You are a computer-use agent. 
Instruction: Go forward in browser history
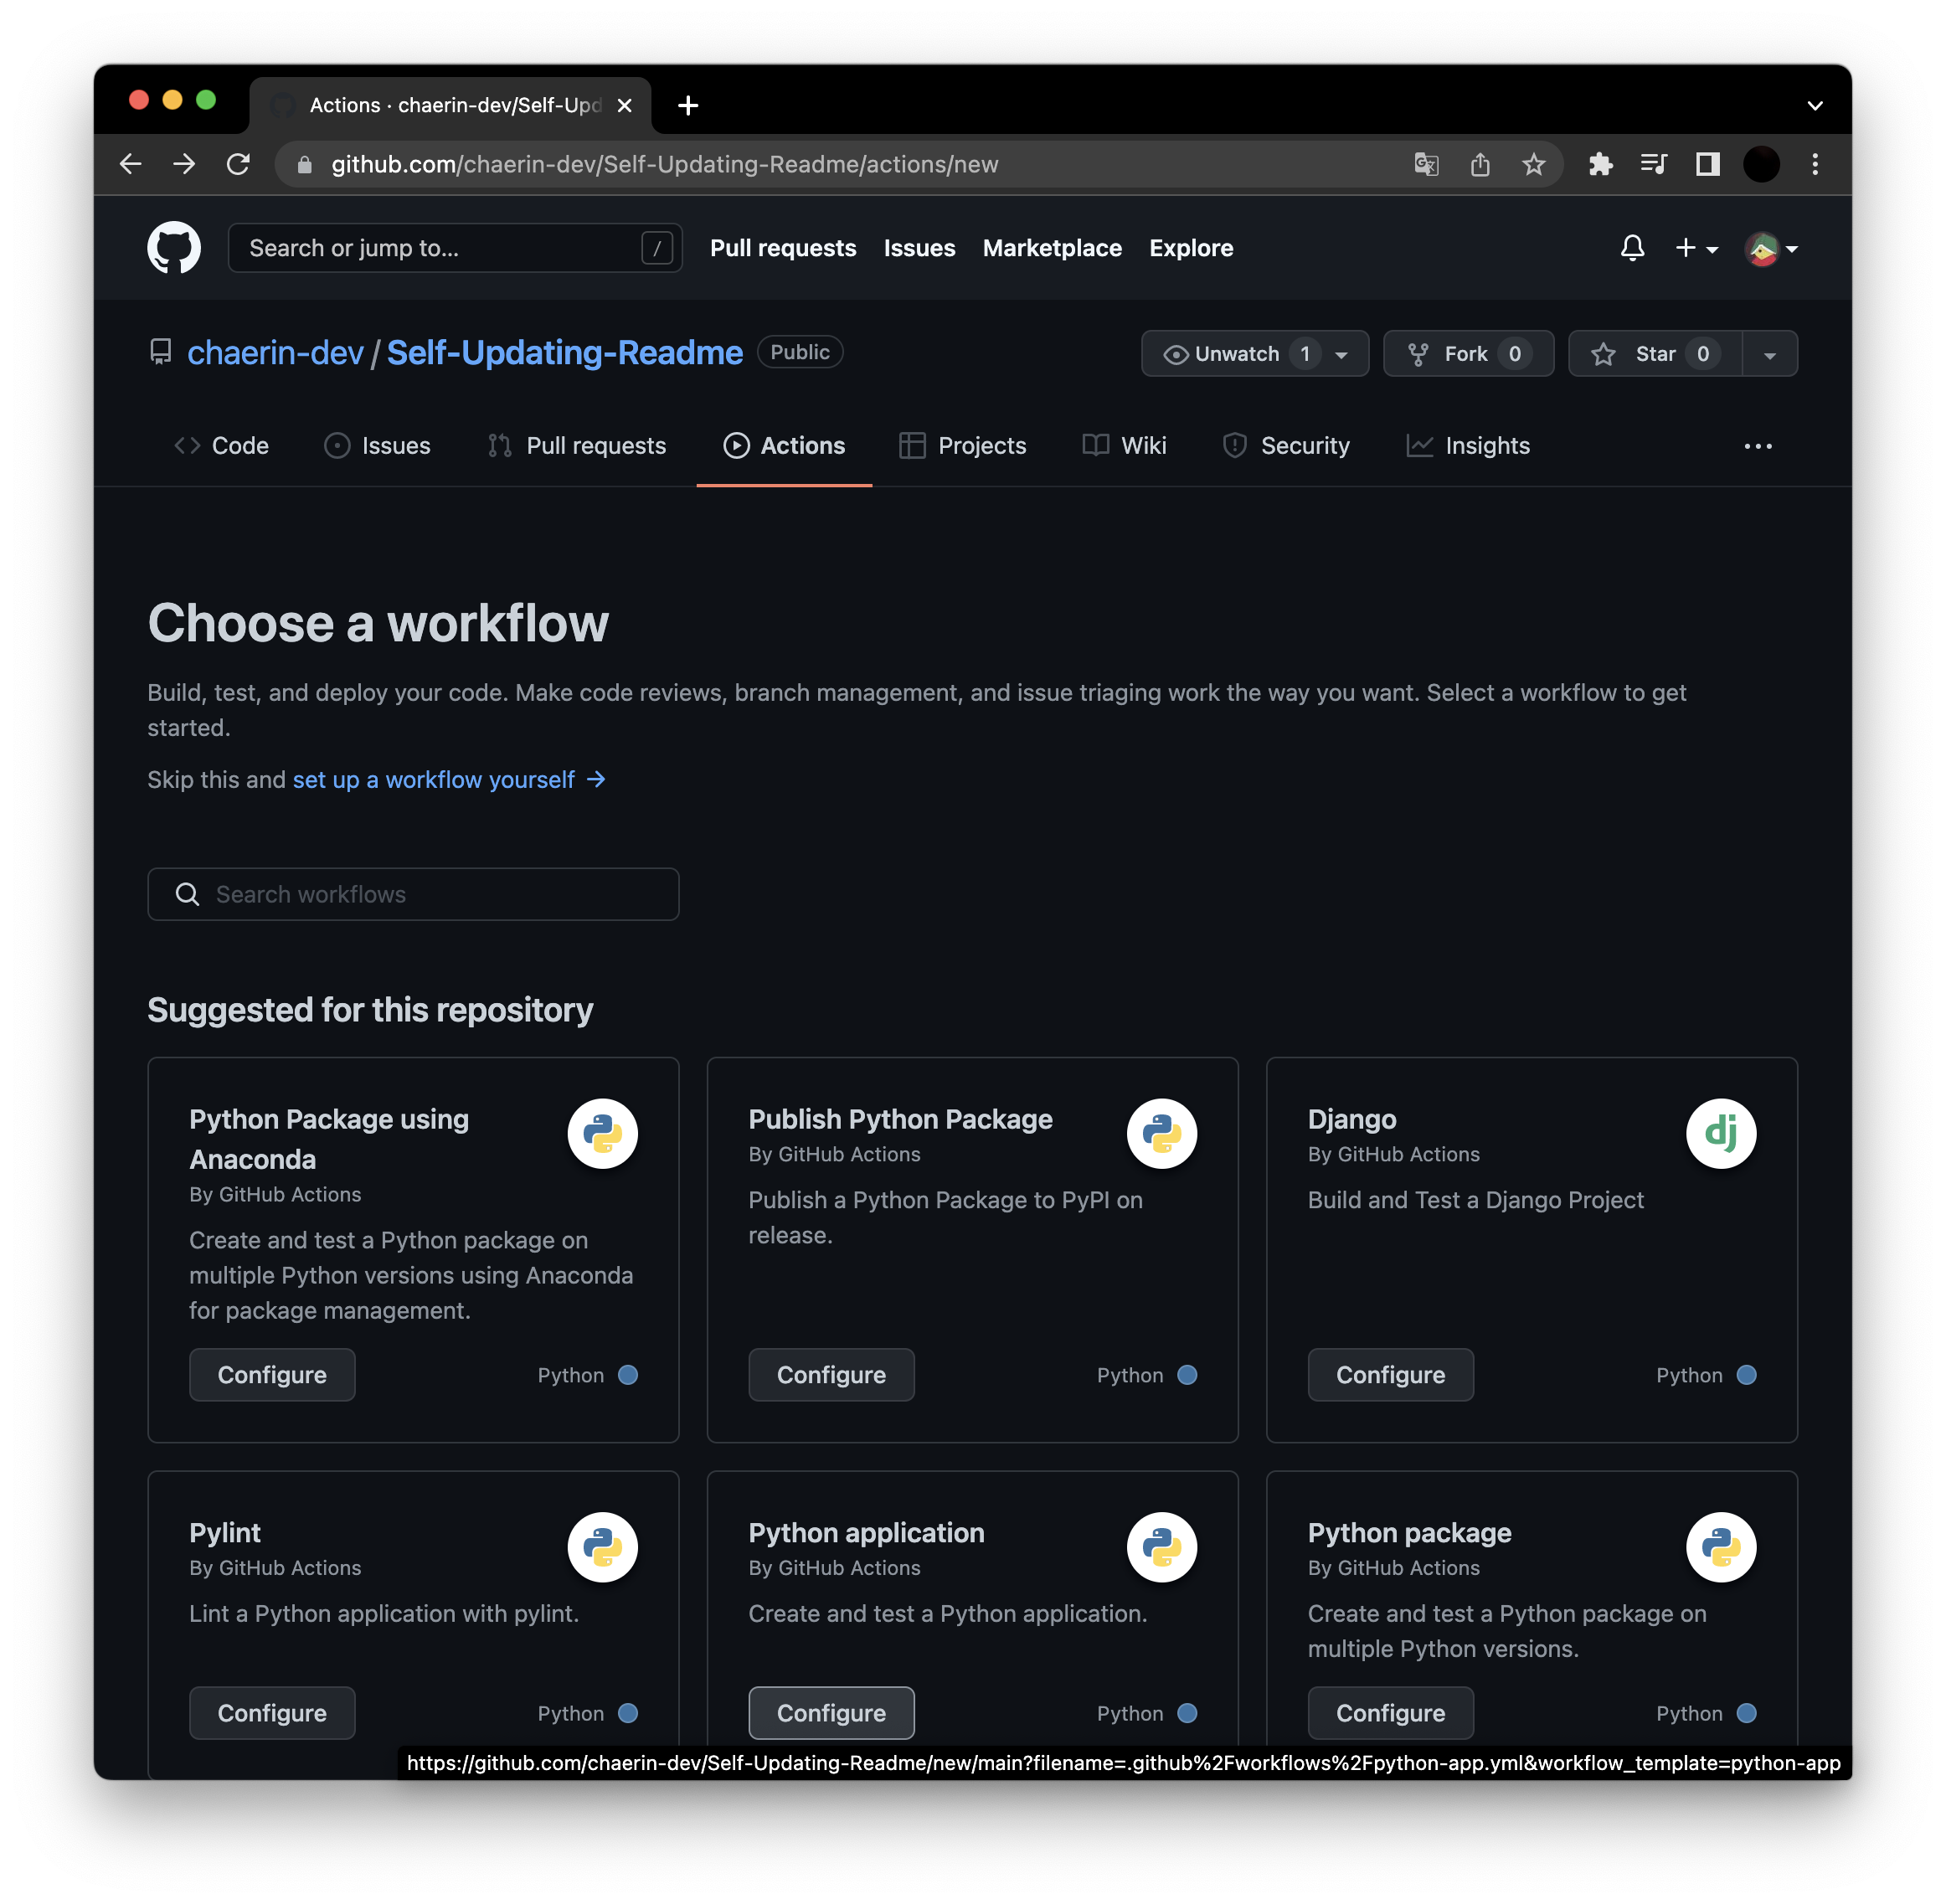(184, 164)
